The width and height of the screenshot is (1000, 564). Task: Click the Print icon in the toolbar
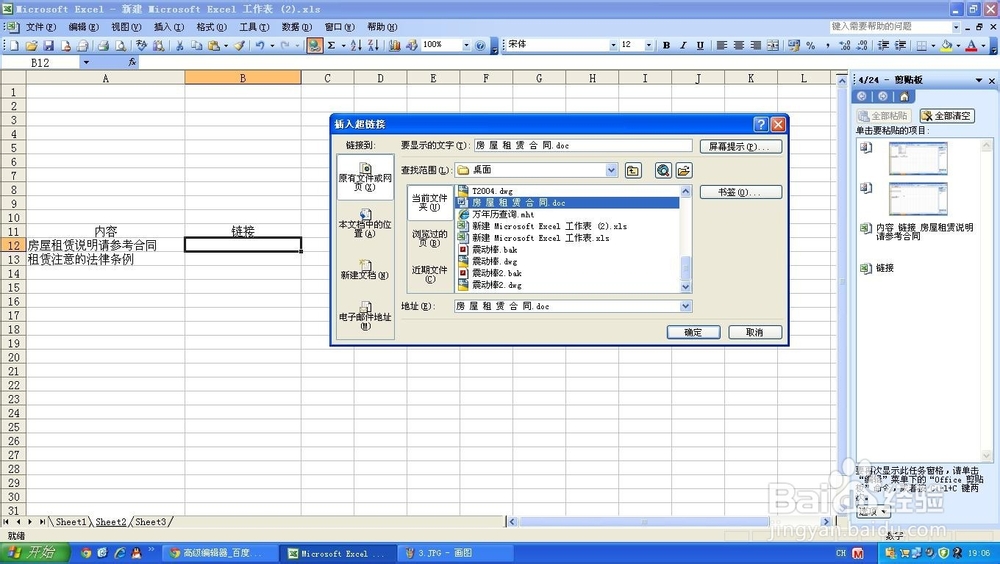click(103, 45)
